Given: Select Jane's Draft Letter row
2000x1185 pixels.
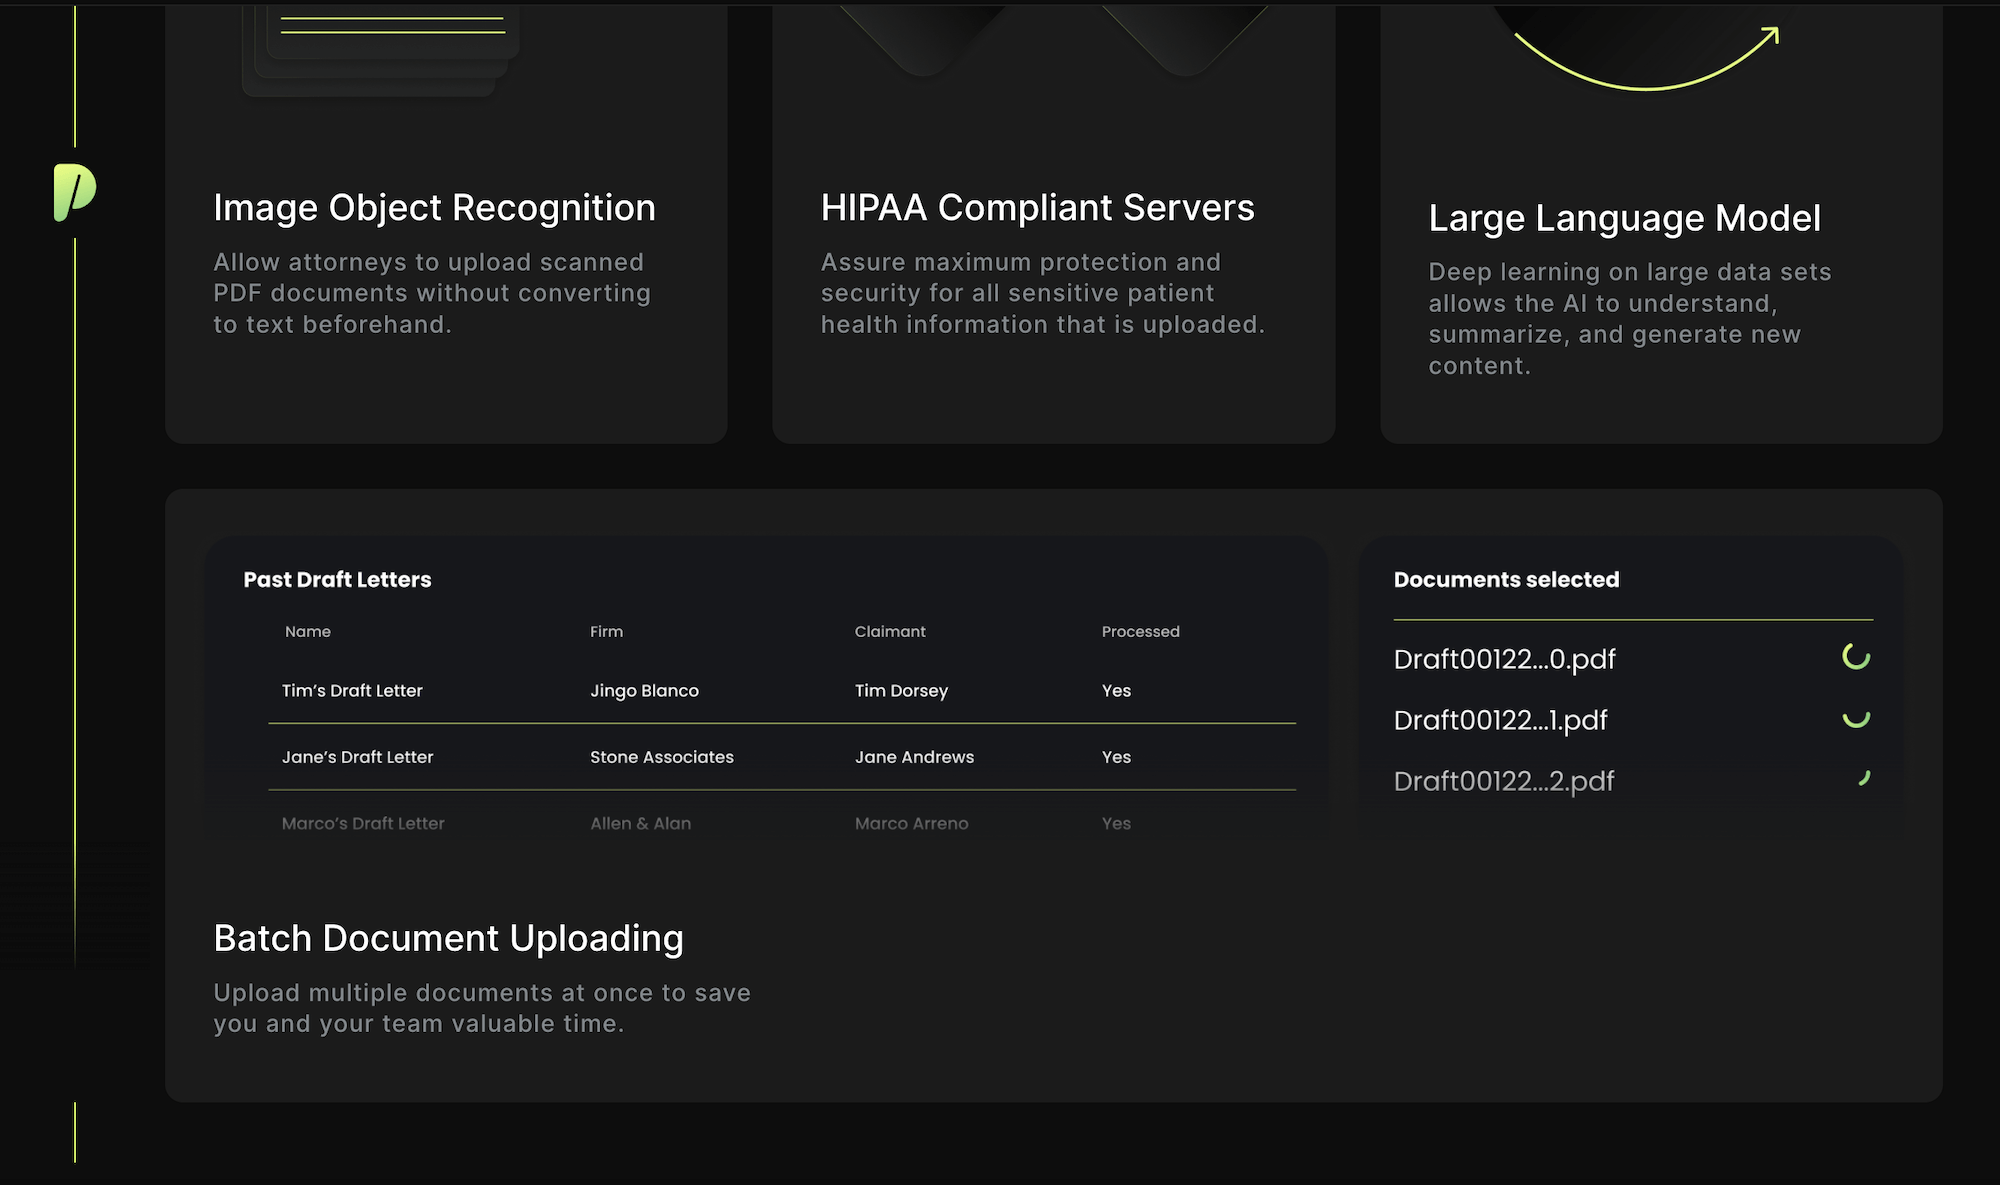Looking at the screenshot, I should pyautogui.click(x=357, y=757).
